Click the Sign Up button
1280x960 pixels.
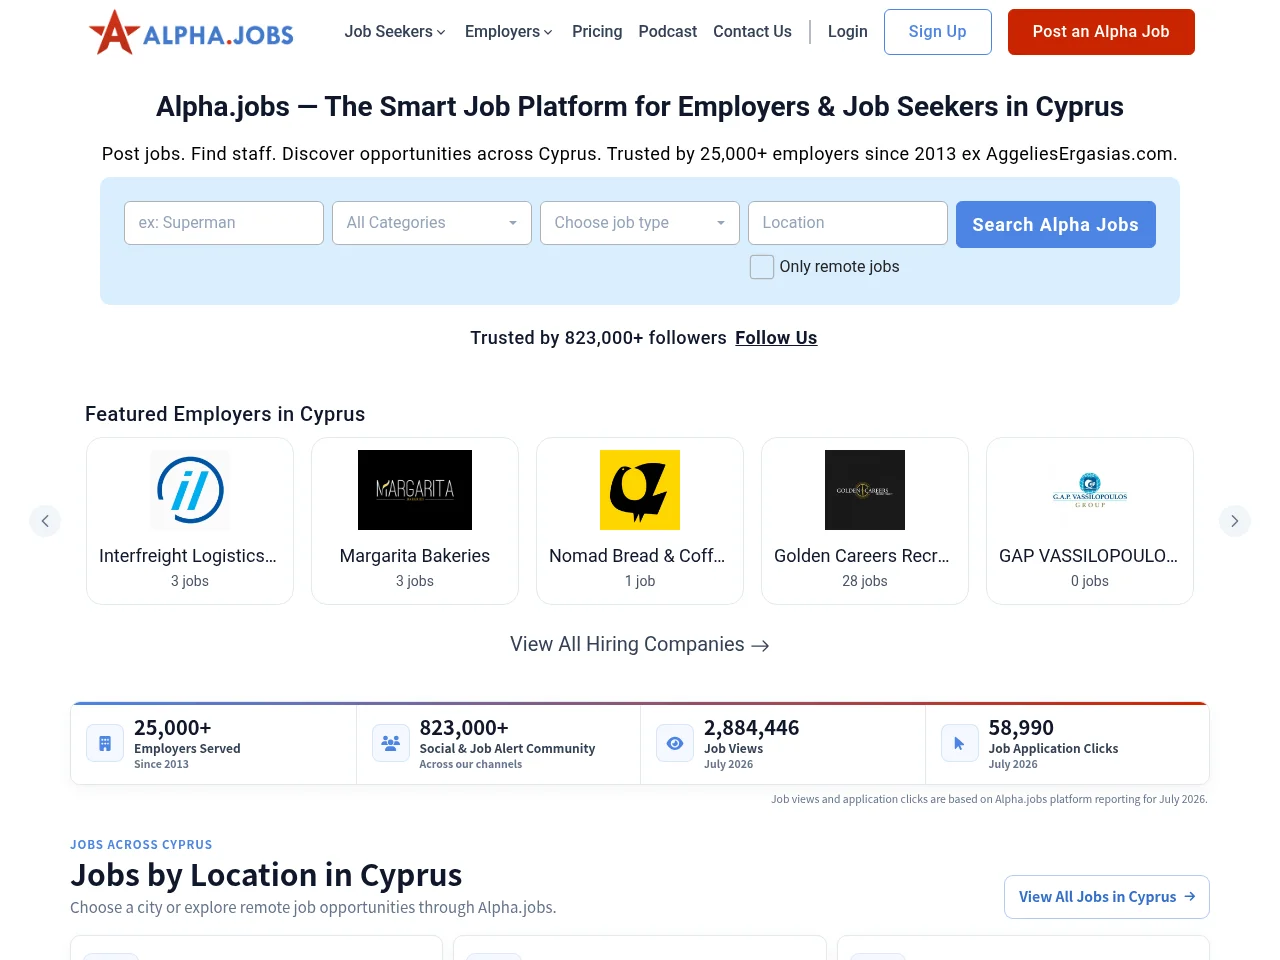(938, 32)
